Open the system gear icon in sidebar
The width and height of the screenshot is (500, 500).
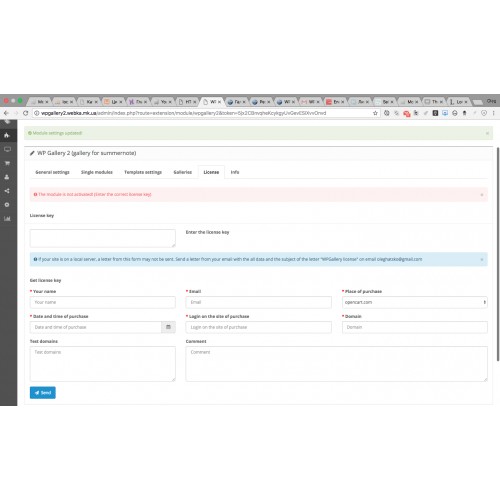click(7, 205)
